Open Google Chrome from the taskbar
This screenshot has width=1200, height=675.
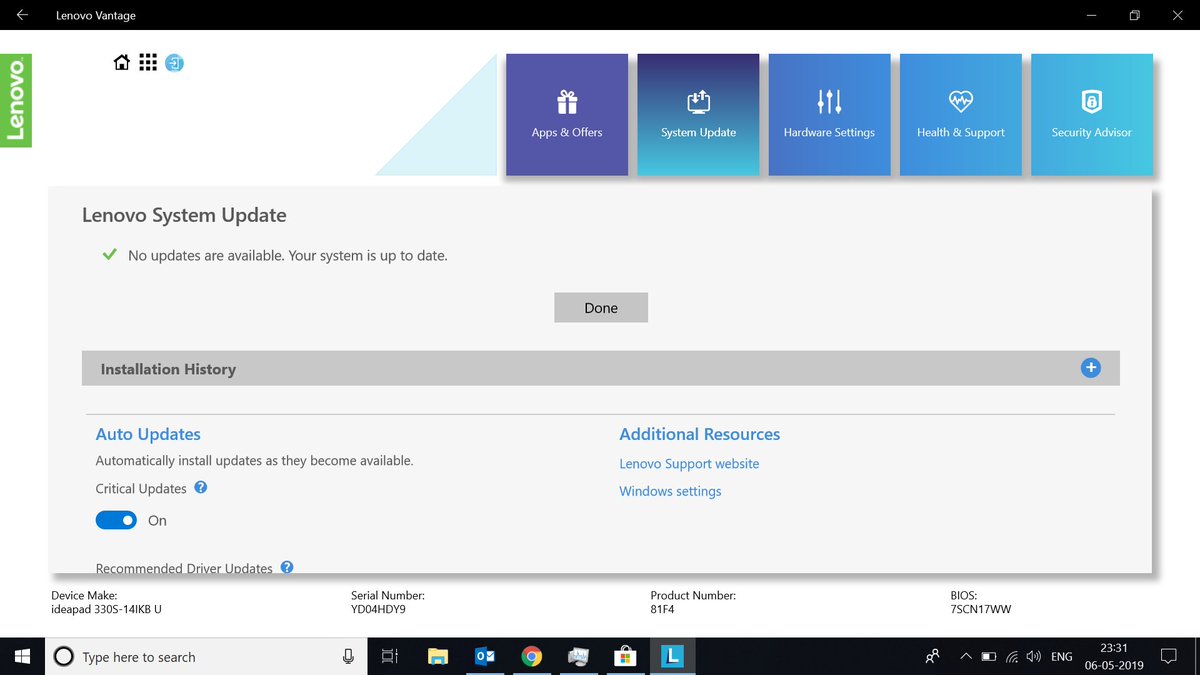532,656
